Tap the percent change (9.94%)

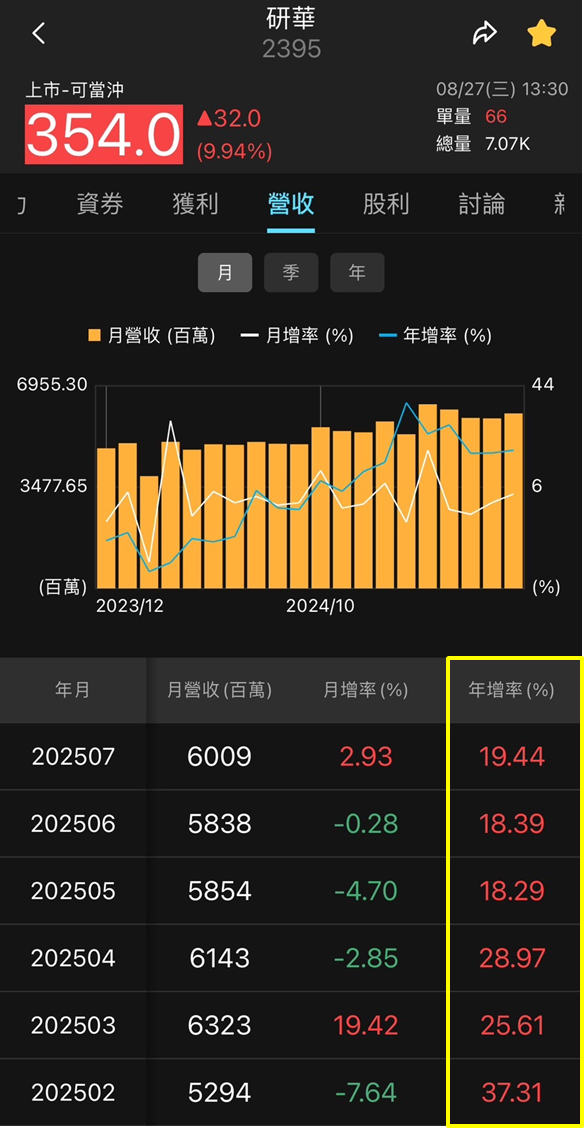(234, 151)
